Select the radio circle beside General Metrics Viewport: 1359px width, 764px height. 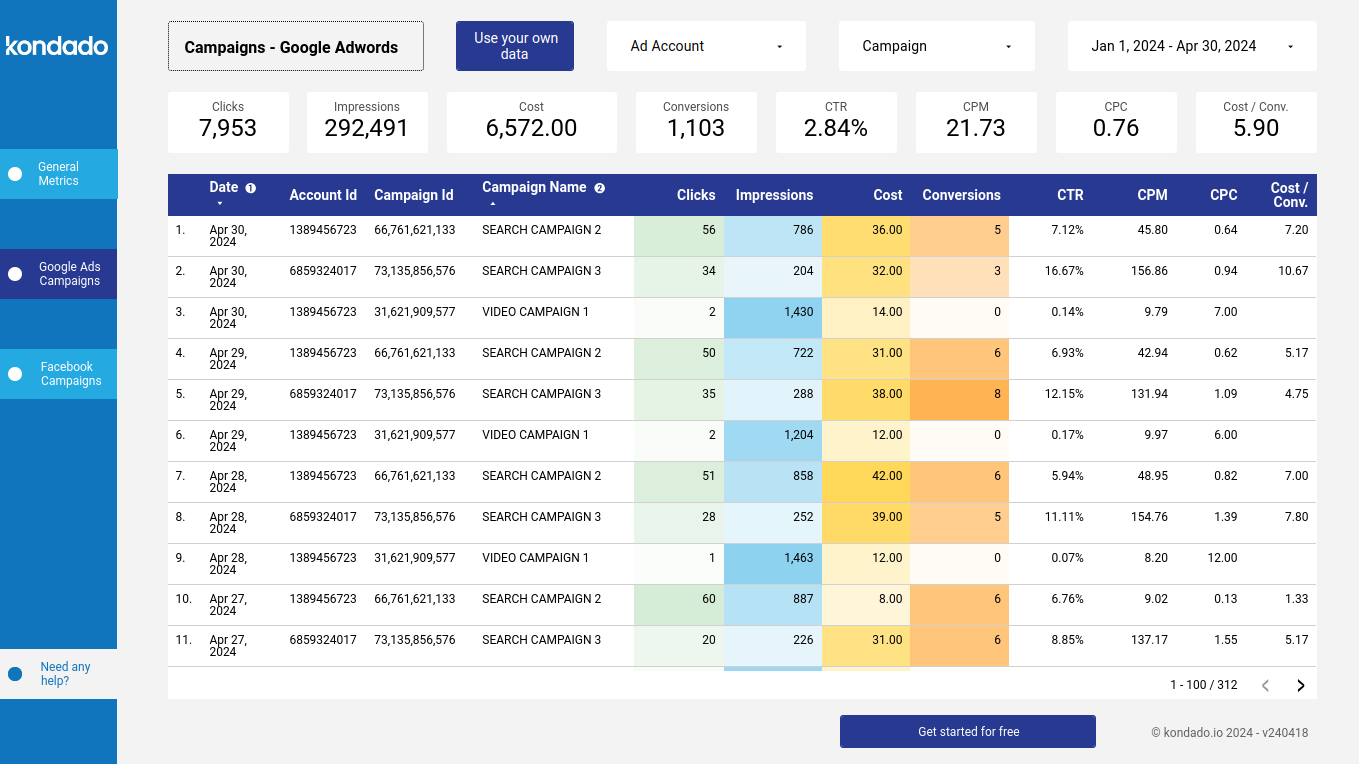14,173
